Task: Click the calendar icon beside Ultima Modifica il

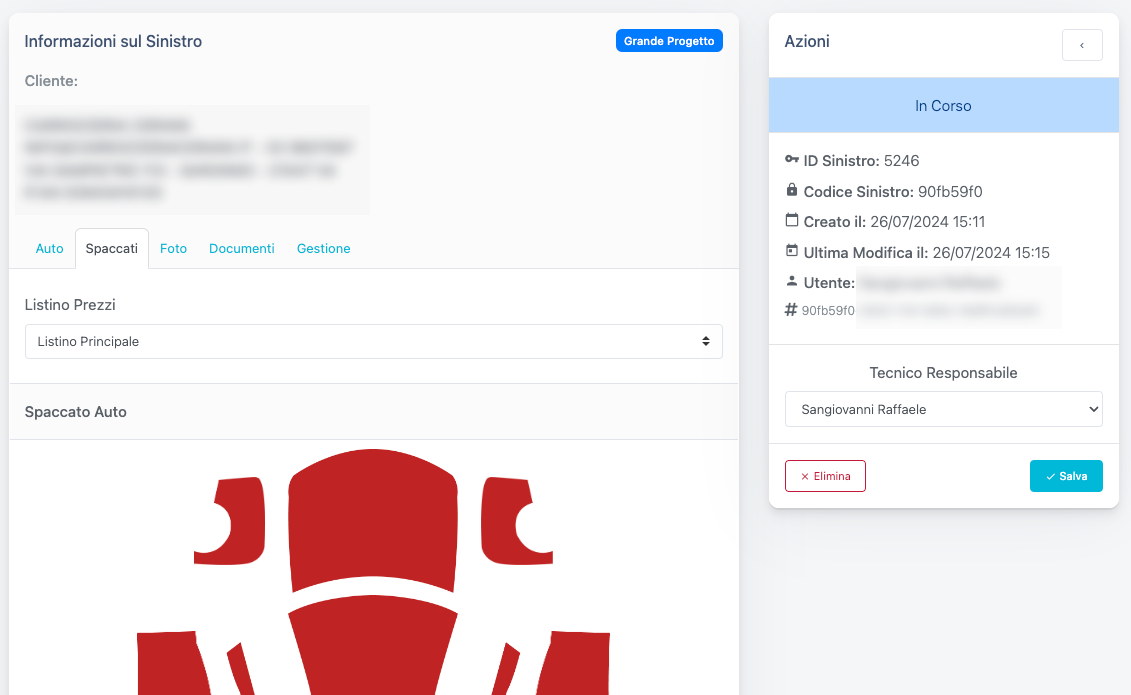Action: pos(792,251)
